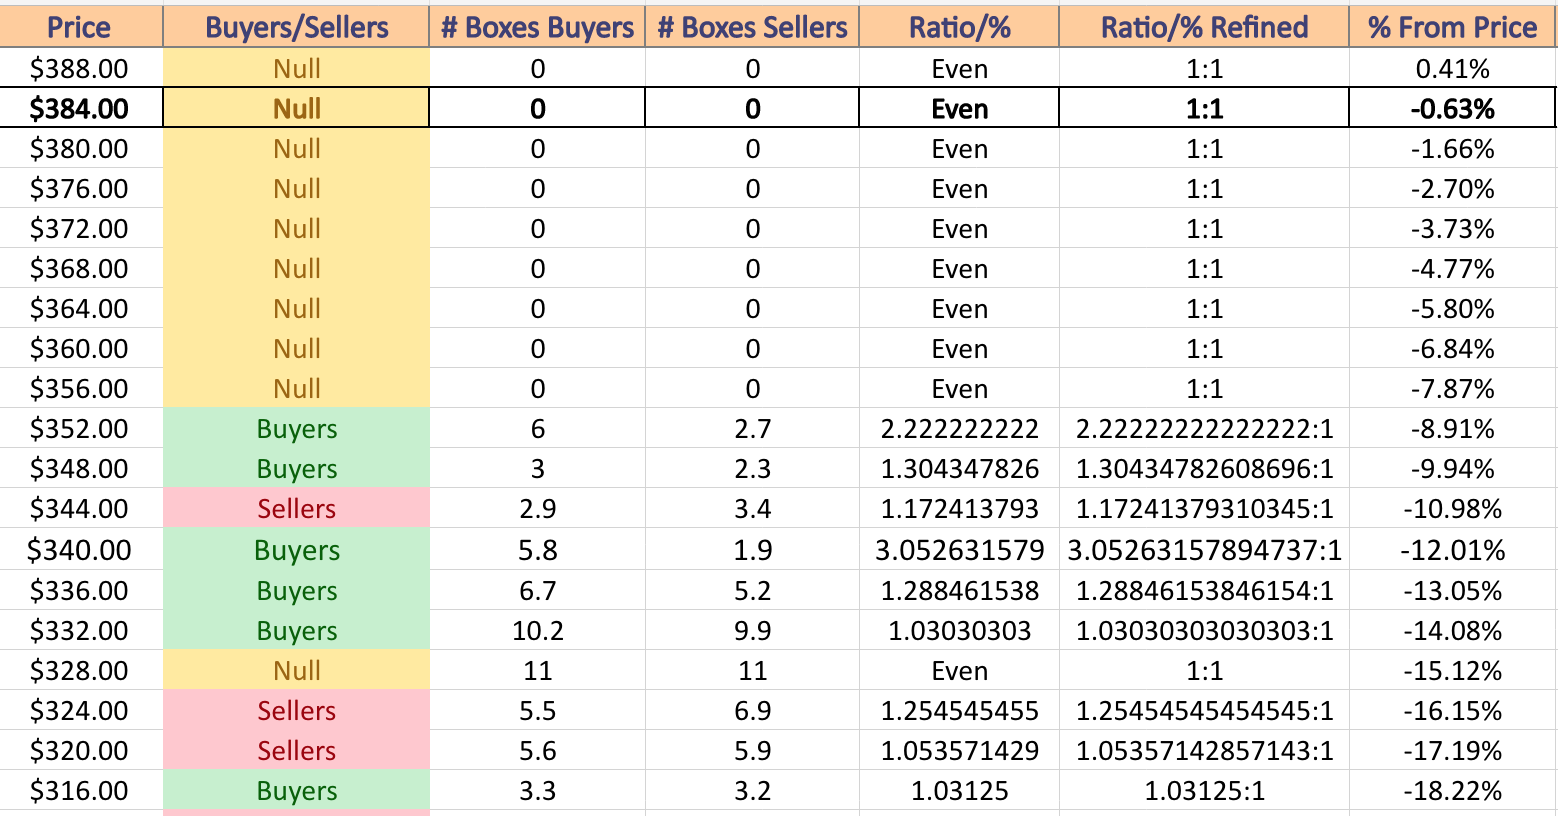Select the $316.00 price cell
This screenshot has width=1558, height=816.
tap(80, 791)
